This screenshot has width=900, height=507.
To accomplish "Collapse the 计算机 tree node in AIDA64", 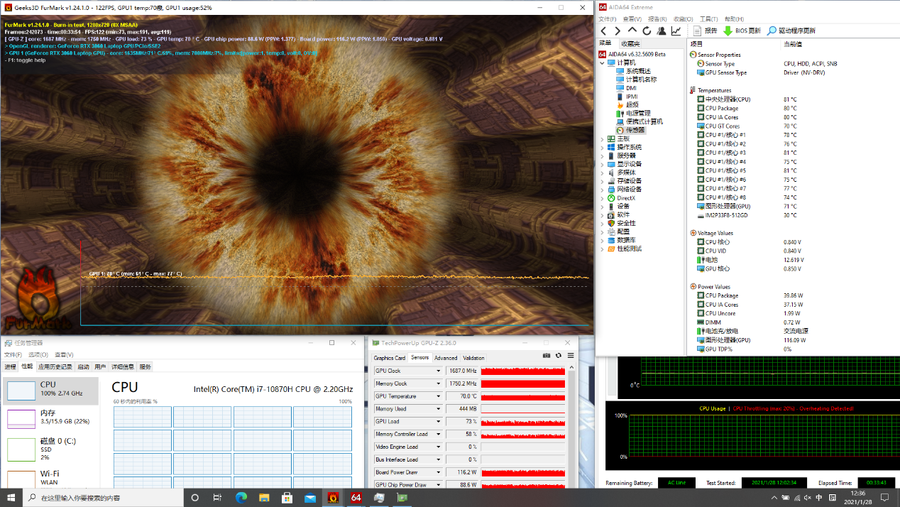I will tap(602, 63).
